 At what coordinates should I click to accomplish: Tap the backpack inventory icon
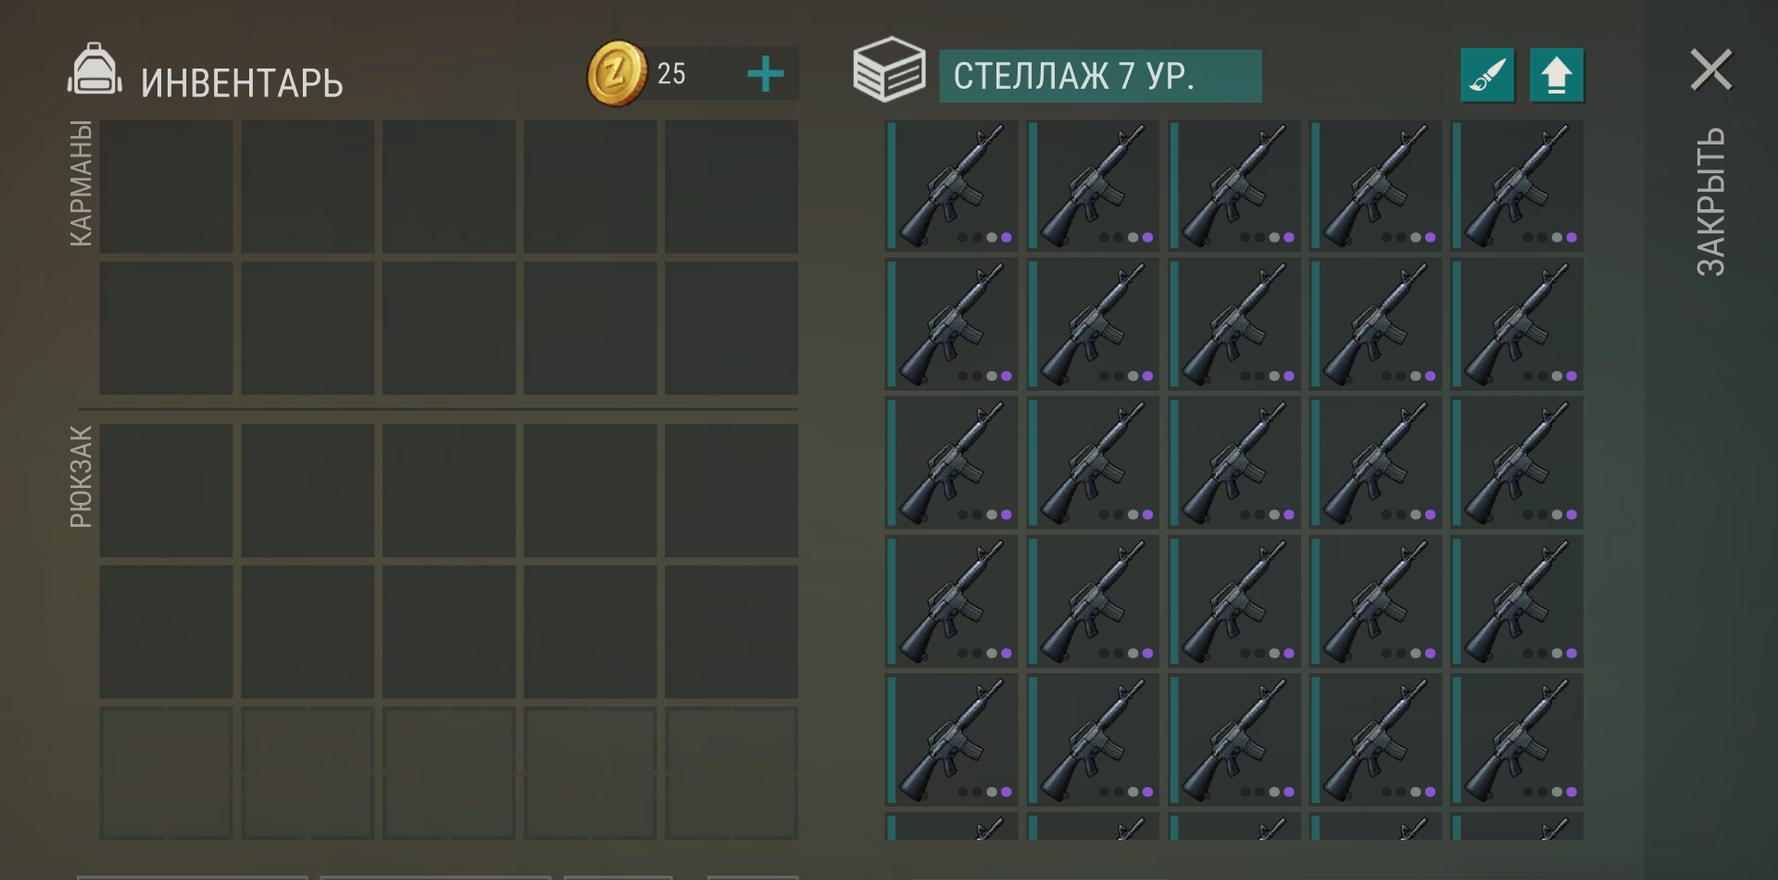(x=94, y=70)
